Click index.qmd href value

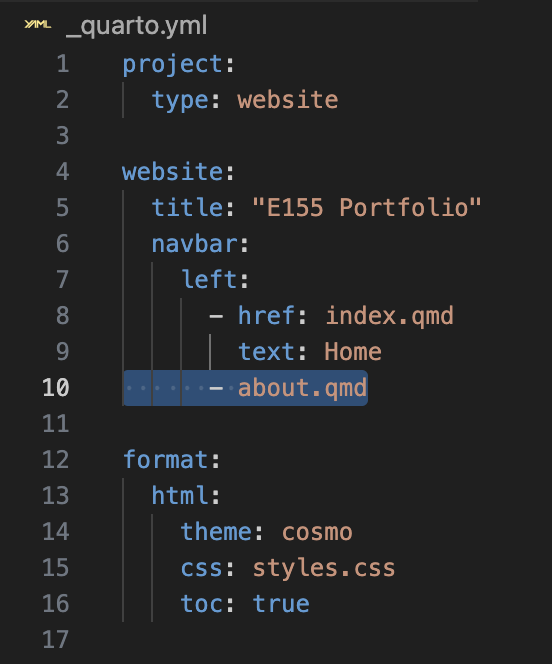389,316
